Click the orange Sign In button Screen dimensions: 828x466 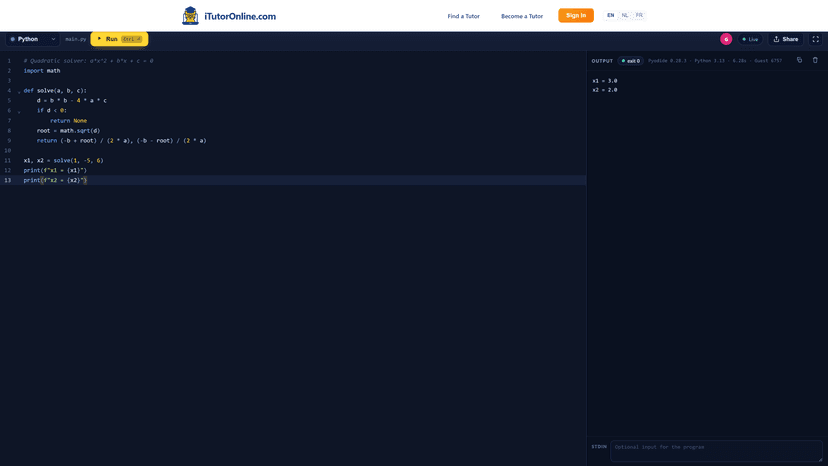pos(576,15)
